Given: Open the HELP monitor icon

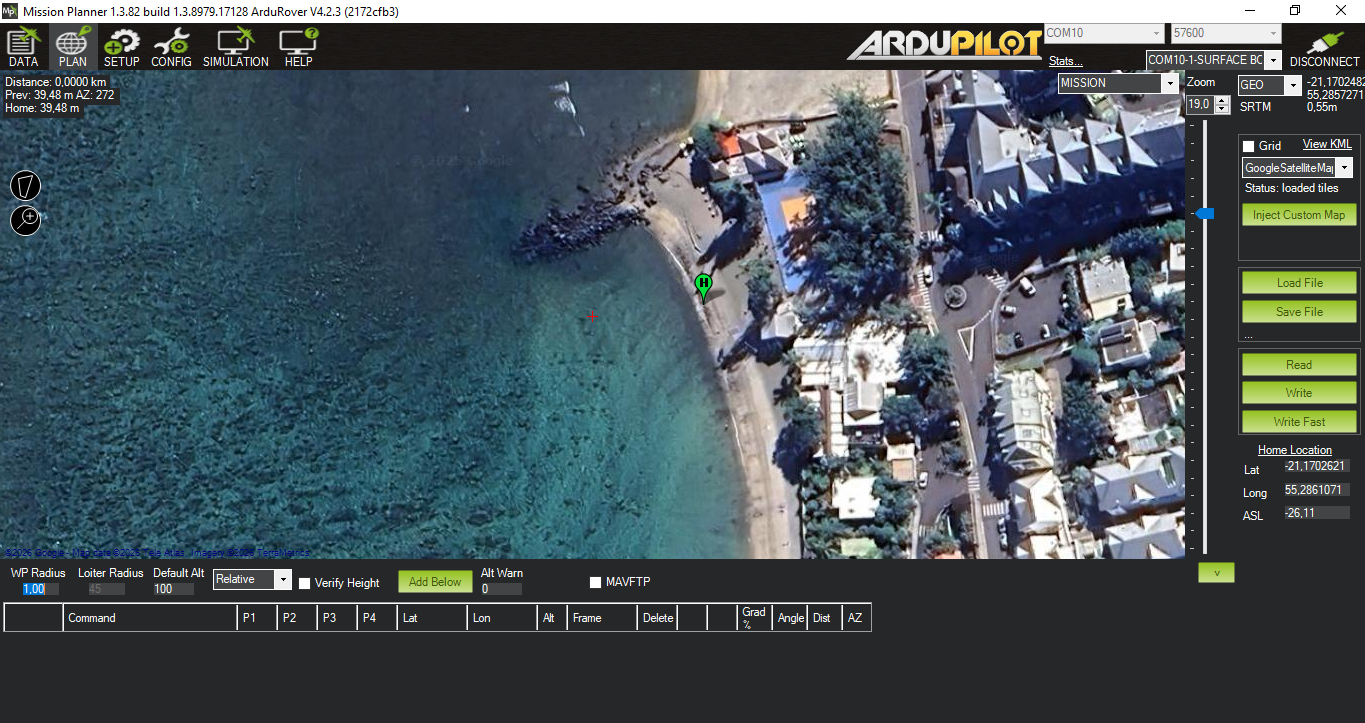Looking at the screenshot, I should pos(298,47).
